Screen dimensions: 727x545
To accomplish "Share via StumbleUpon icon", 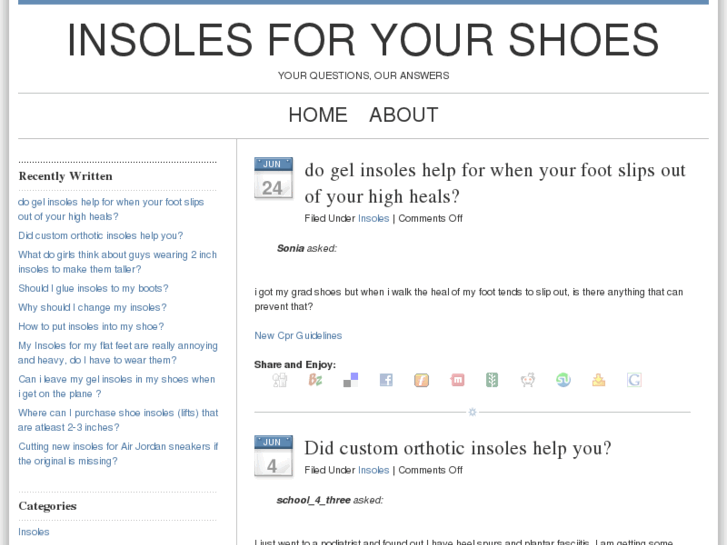I will point(563,380).
